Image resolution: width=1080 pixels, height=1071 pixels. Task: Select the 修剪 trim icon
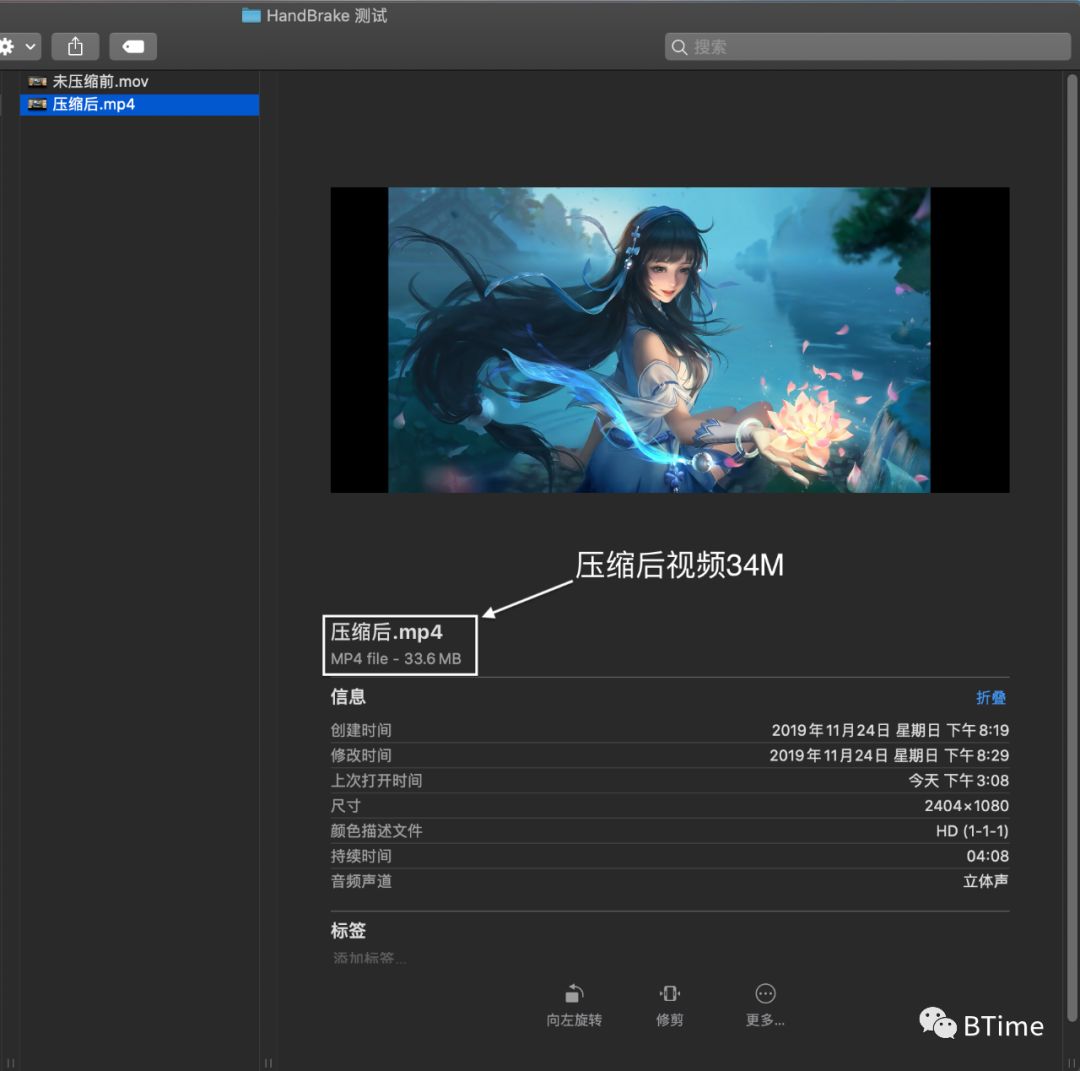[668, 993]
